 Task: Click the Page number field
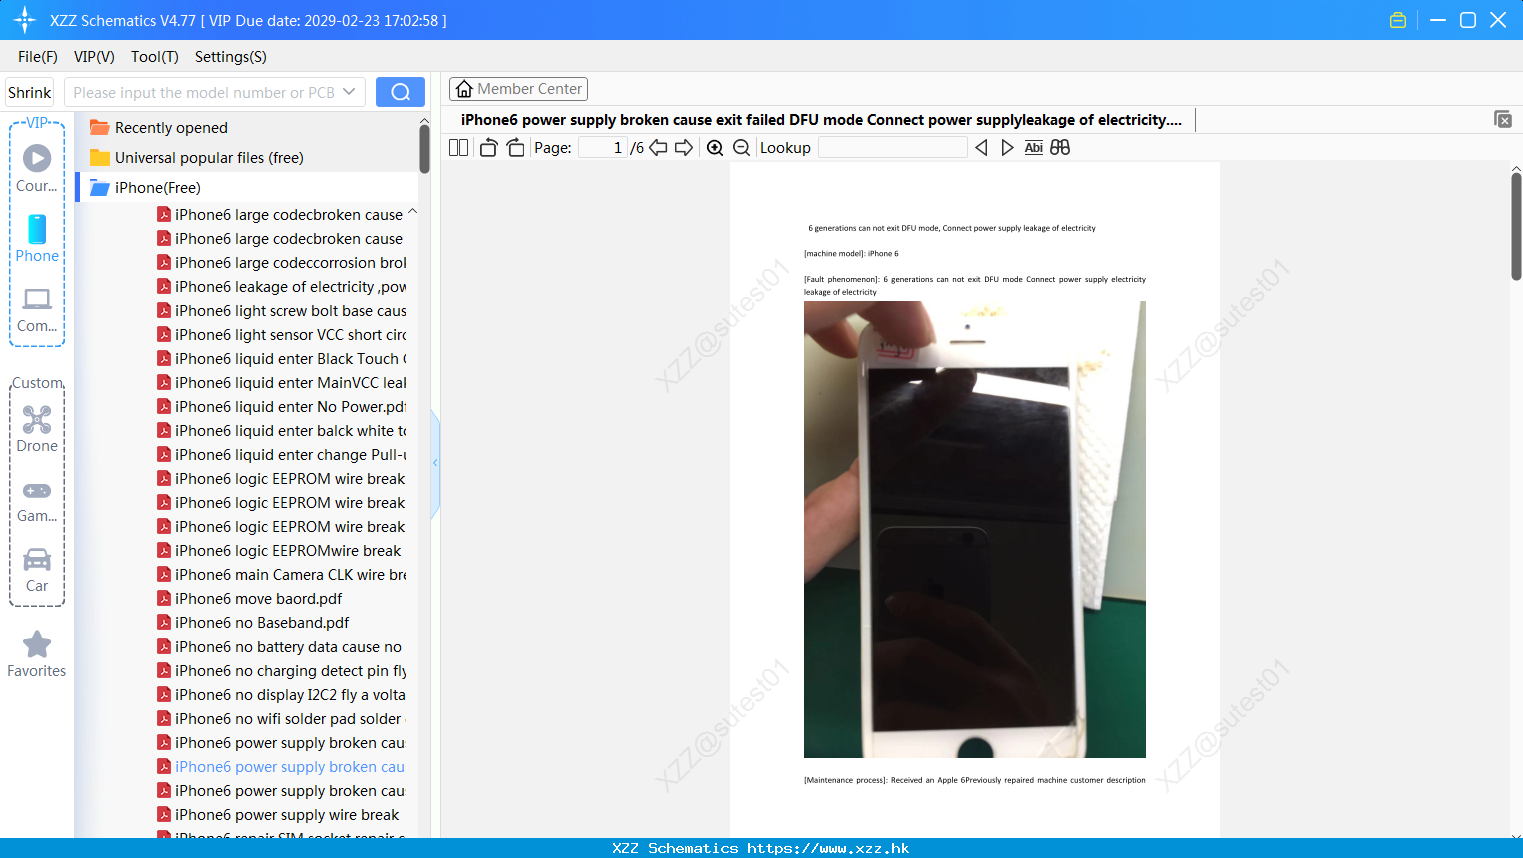click(x=603, y=148)
